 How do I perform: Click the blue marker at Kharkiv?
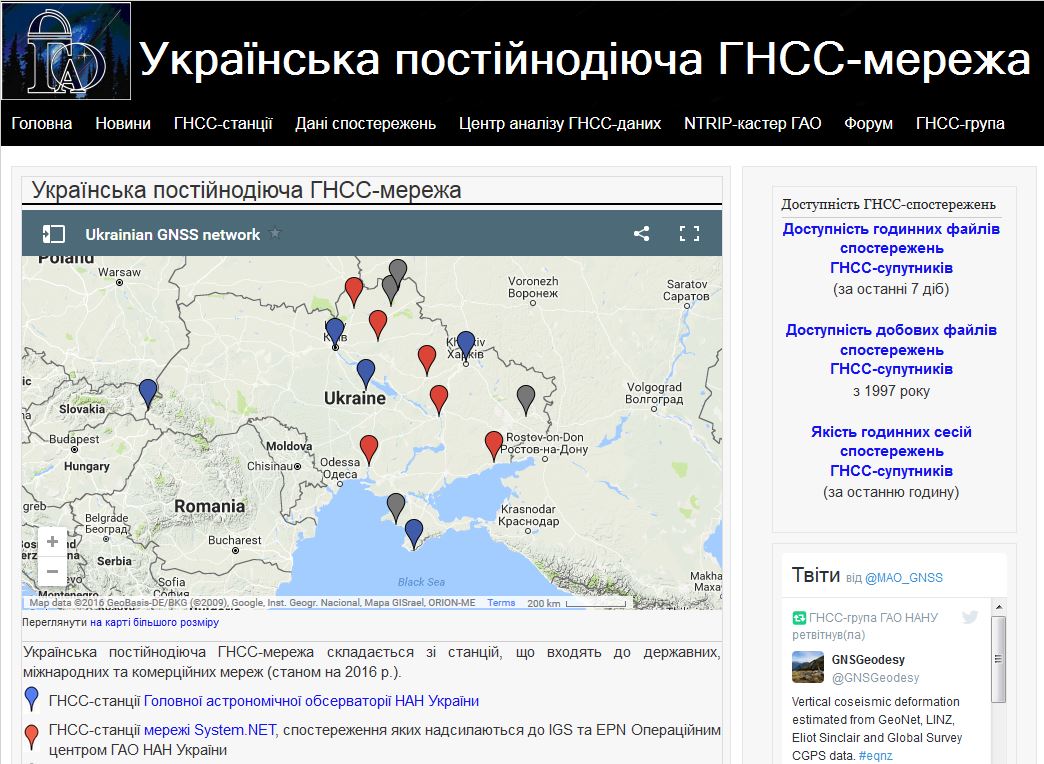pos(466,344)
